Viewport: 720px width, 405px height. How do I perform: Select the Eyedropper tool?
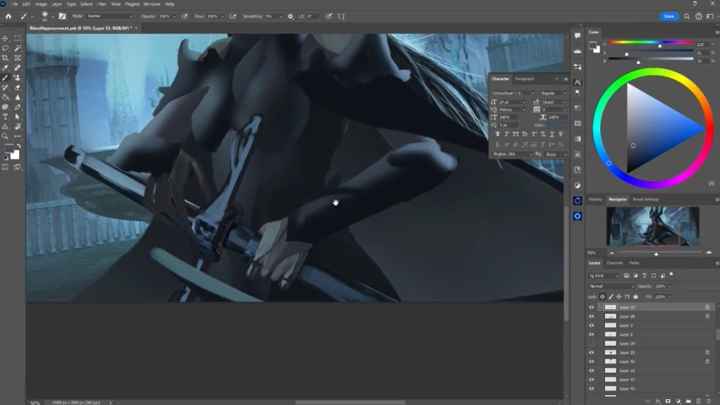pos(5,68)
